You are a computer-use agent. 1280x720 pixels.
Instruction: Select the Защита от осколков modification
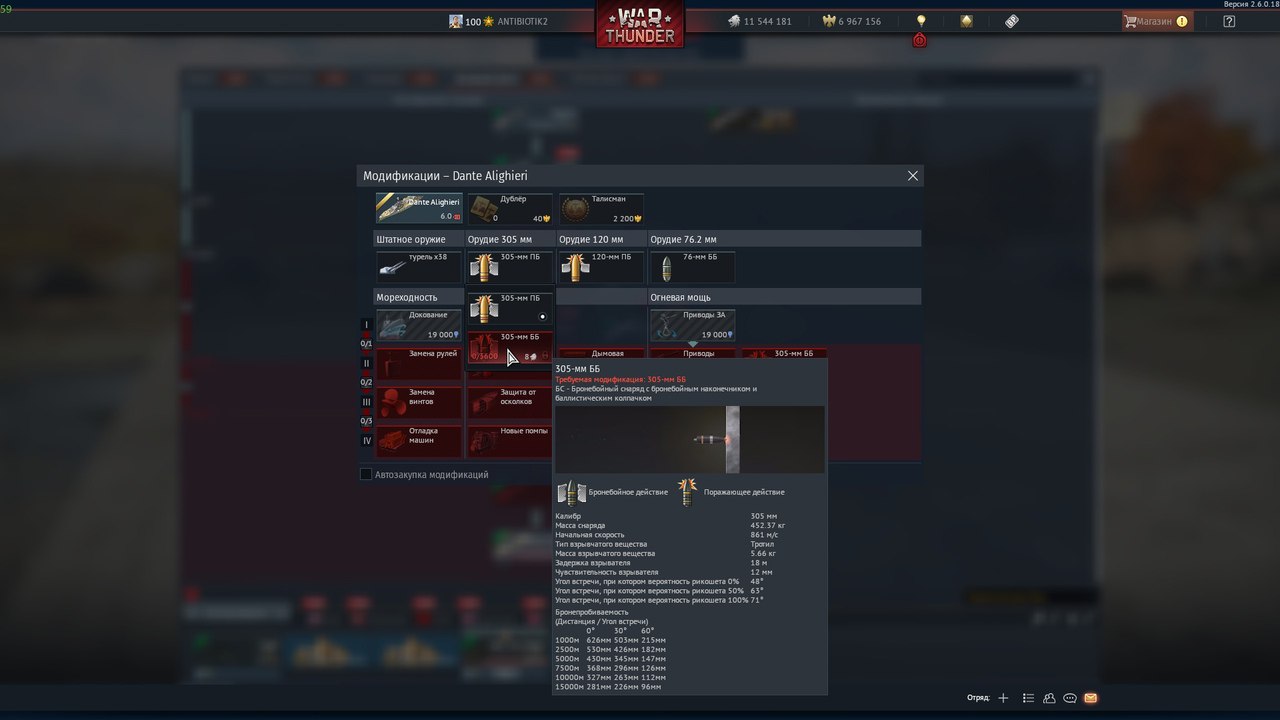(x=510, y=402)
